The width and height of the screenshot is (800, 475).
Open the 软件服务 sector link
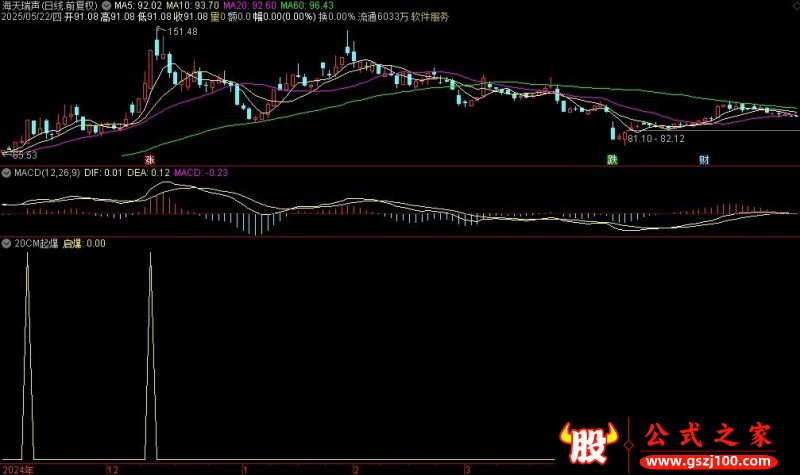[x=429, y=17]
